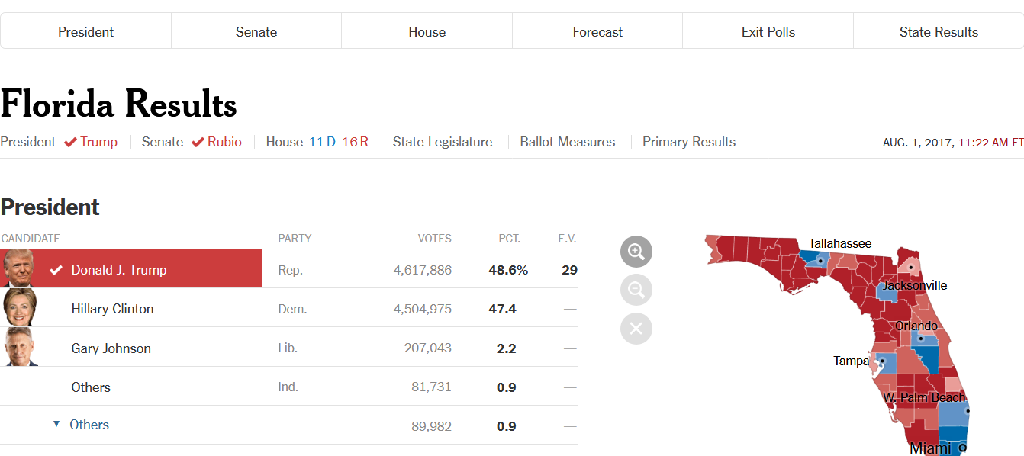Click the map zoom out magnifier icon

(x=636, y=290)
